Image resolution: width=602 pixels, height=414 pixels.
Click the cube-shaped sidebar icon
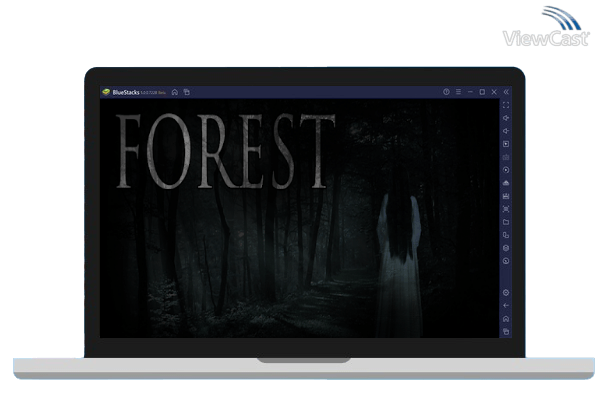pyautogui.click(x=506, y=248)
